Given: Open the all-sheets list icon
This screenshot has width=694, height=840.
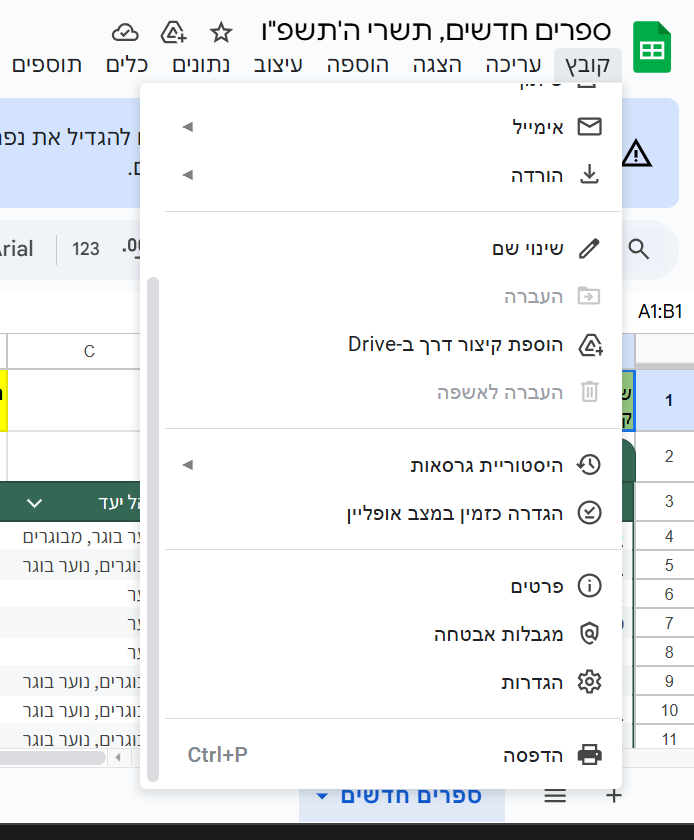Looking at the screenshot, I should pyautogui.click(x=555, y=796).
